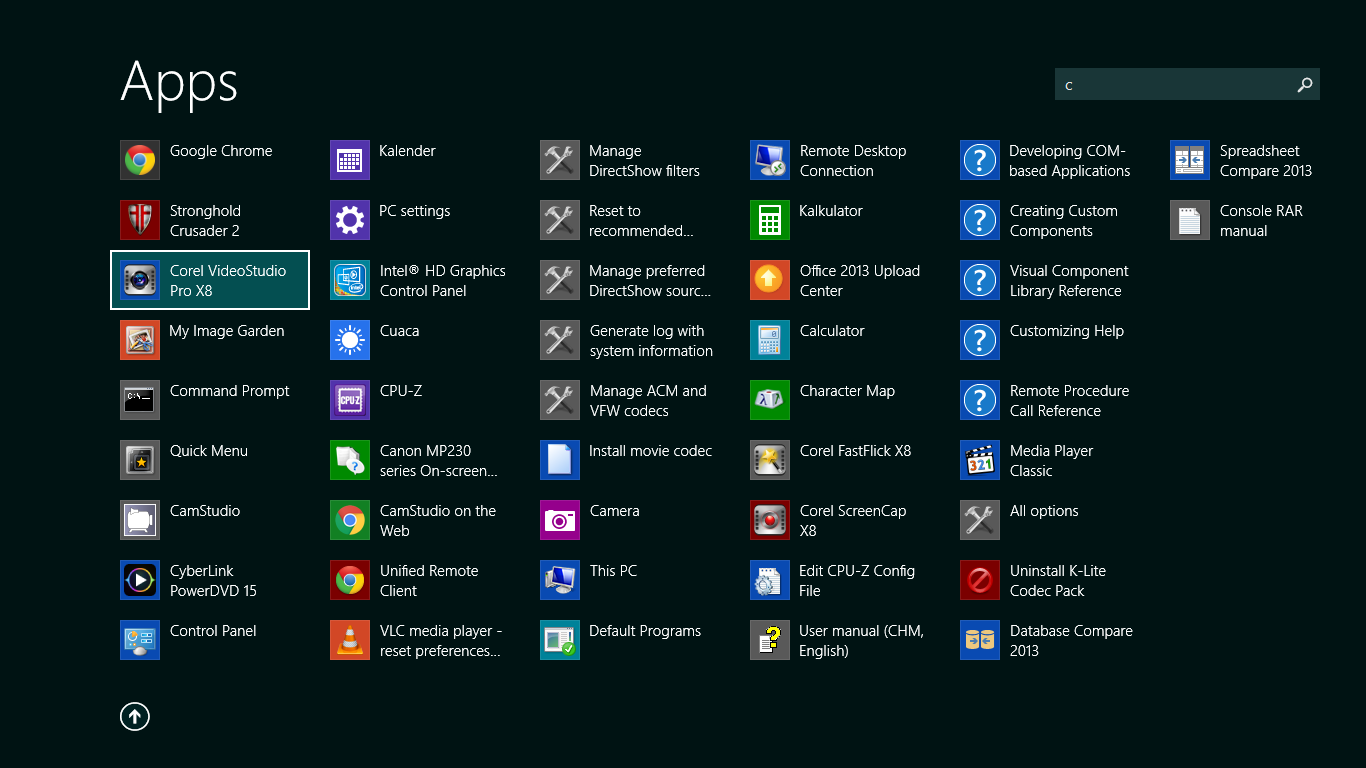The width and height of the screenshot is (1366, 768).
Task: Open the Google Chrome app icon
Action: 140,160
